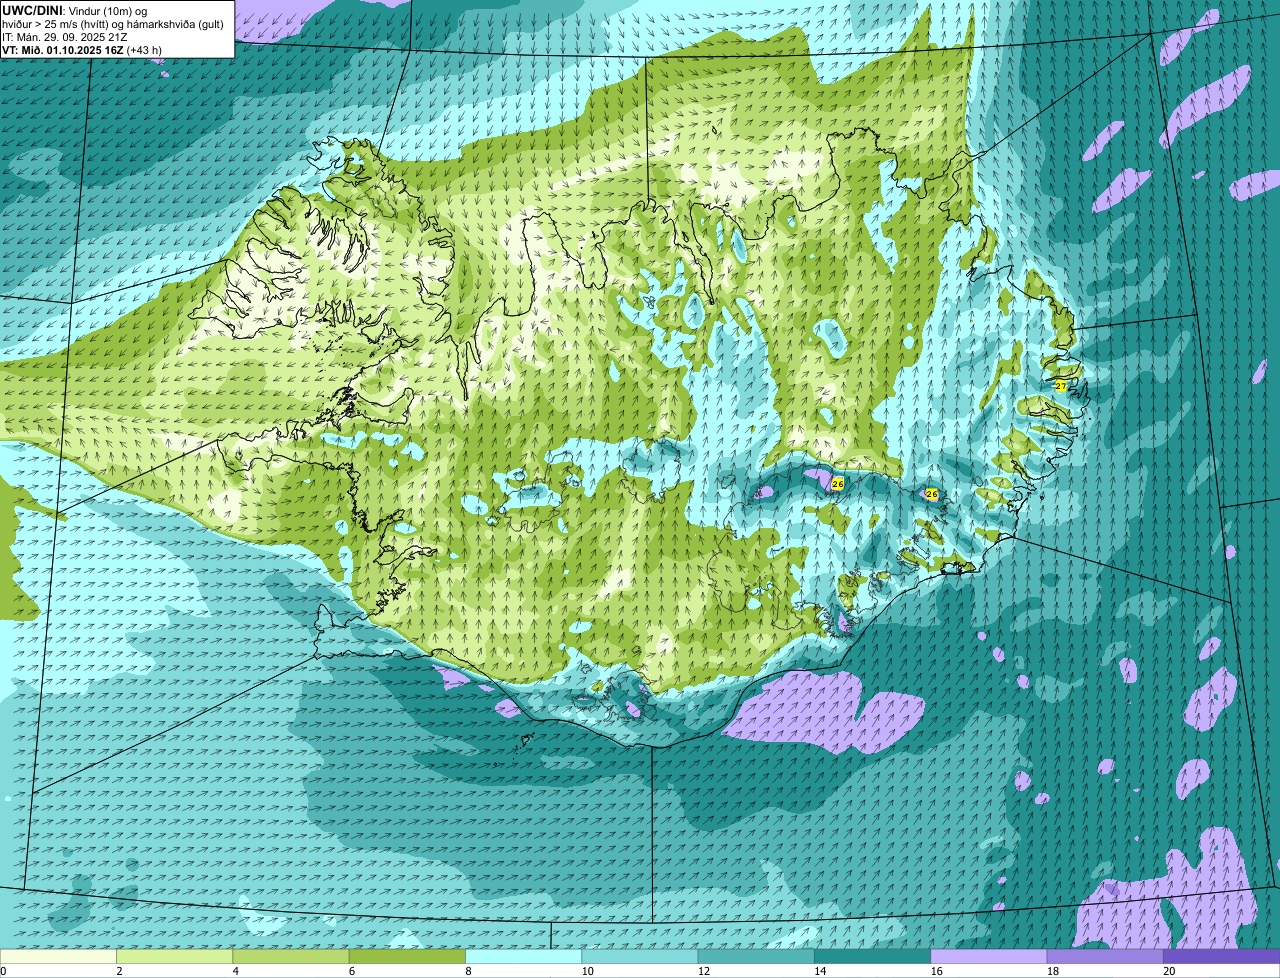The width and height of the screenshot is (1280, 978).
Task: Click the light lavender 16–18 m/s legend swatch
Action: click(x=989, y=956)
